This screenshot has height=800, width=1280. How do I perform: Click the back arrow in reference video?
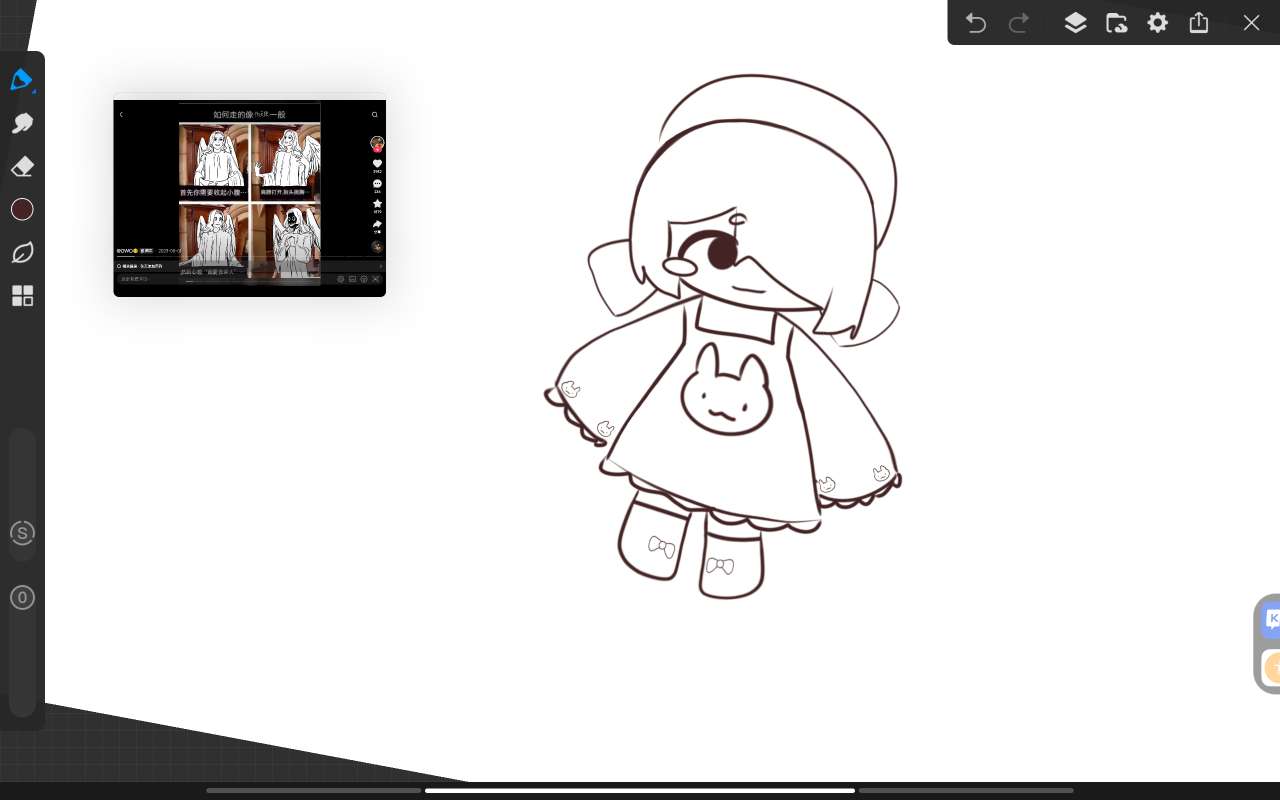point(122,115)
